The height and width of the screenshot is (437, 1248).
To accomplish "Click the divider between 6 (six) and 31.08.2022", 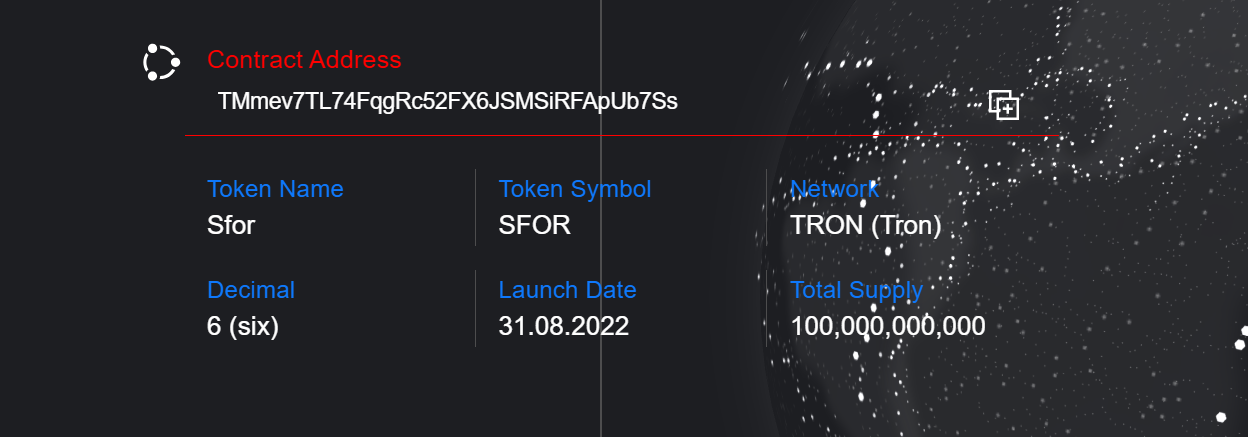I will (x=475, y=308).
